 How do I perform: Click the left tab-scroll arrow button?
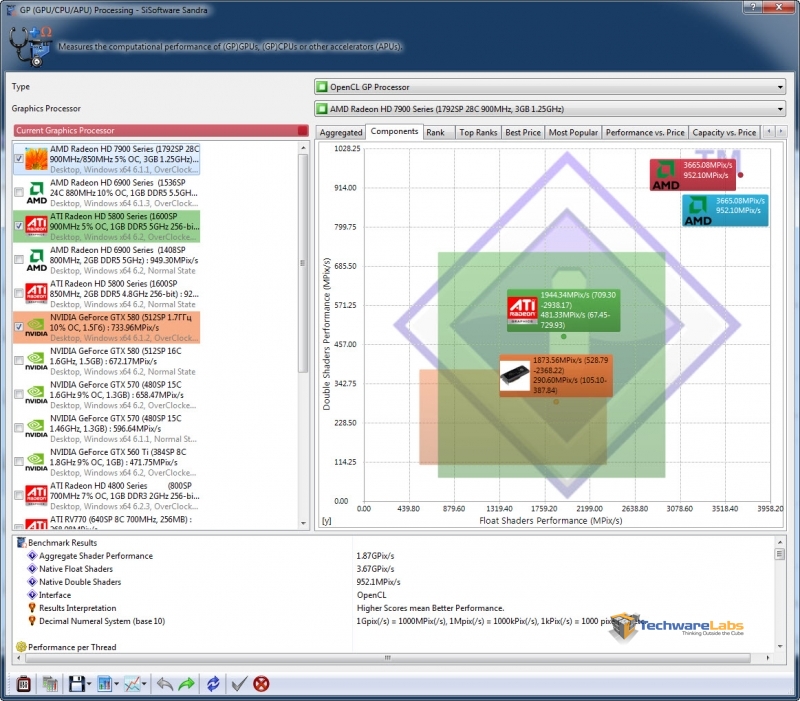769,132
